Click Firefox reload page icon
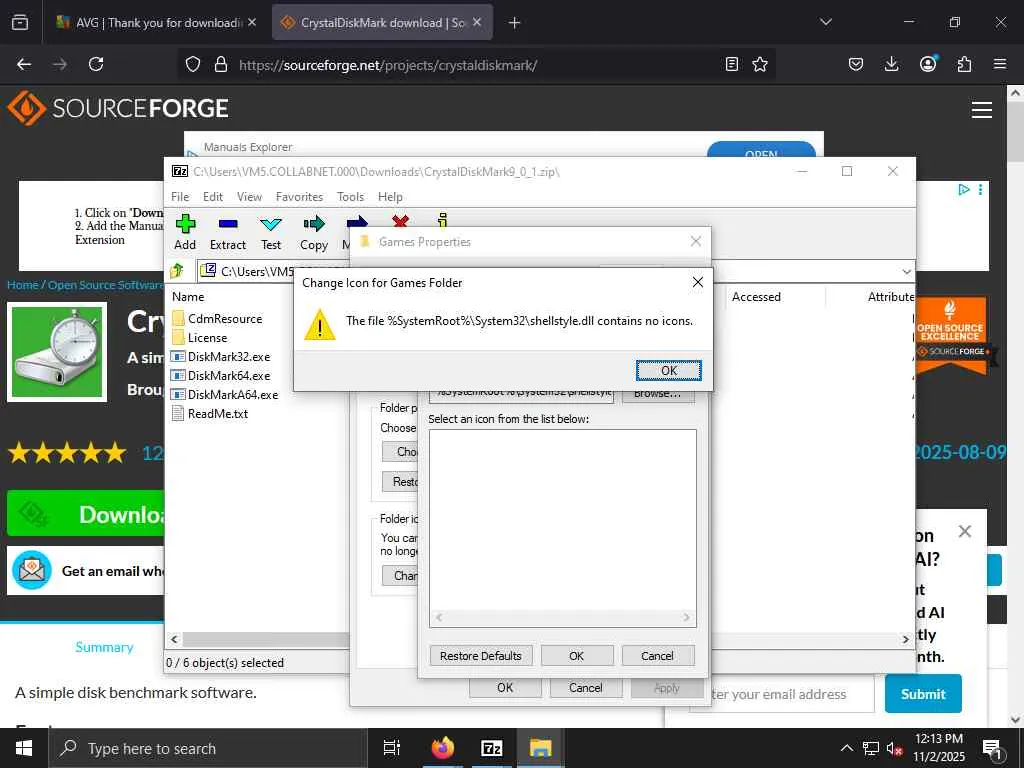 click(96, 64)
